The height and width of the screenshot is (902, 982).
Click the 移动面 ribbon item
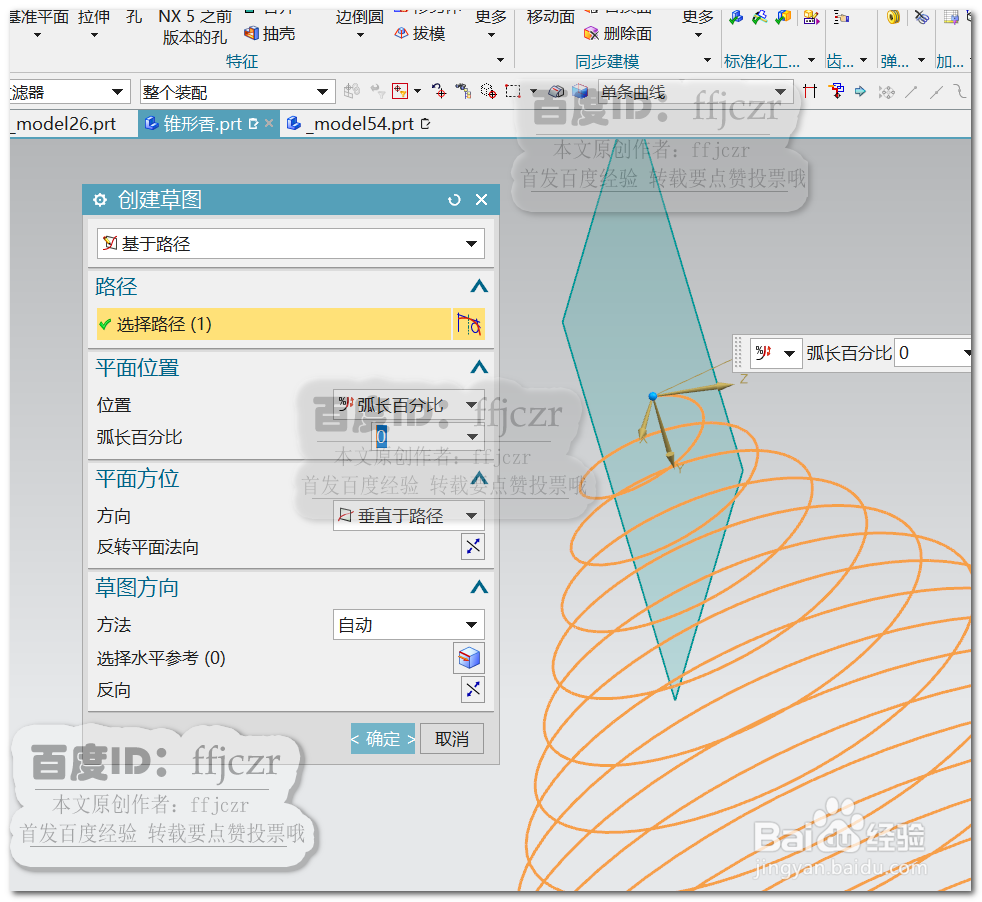point(550,18)
